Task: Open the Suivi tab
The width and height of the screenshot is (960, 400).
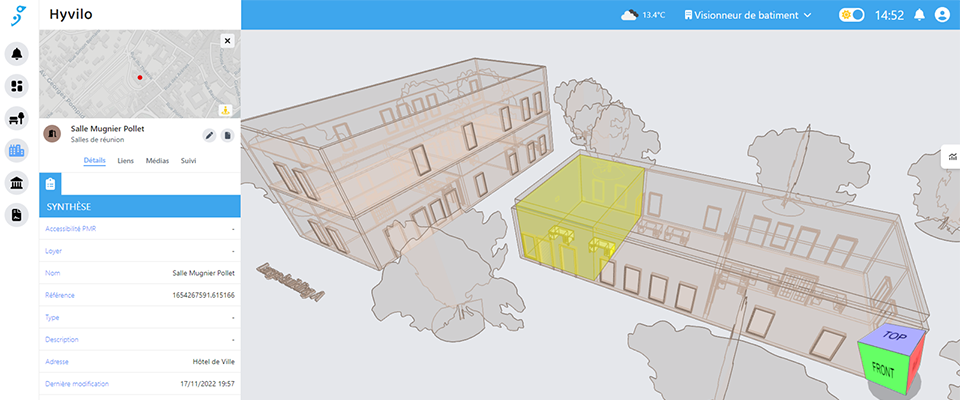Action: (x=188, y=160)
